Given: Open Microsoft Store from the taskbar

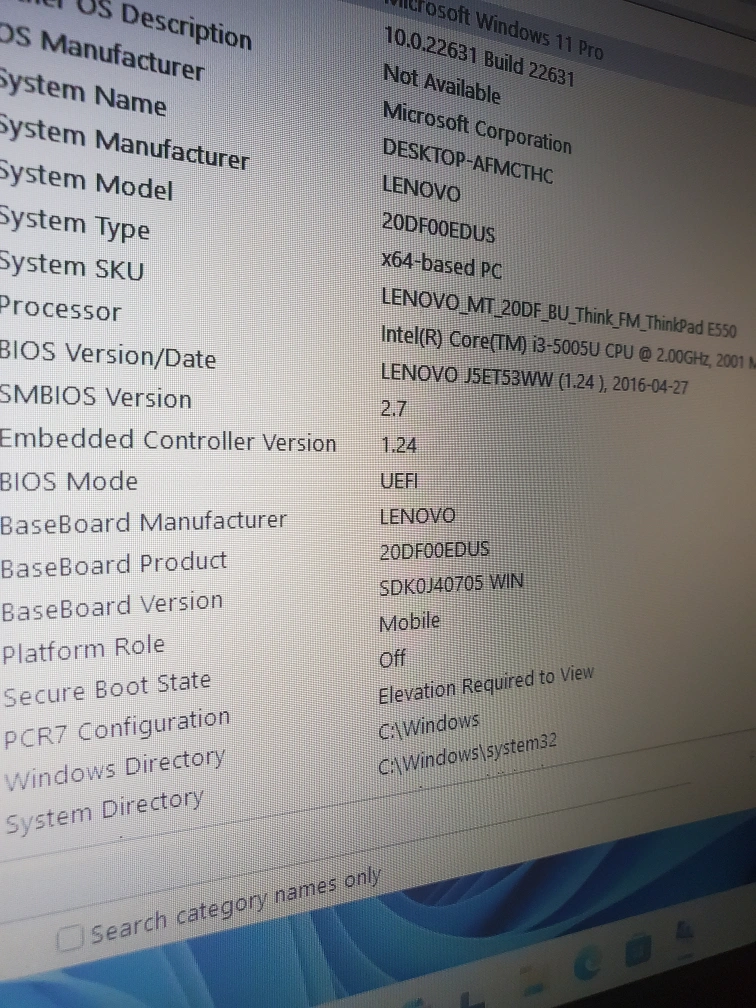Looking at the screenshot, I should pyautogui.click(x=638, y=950).
